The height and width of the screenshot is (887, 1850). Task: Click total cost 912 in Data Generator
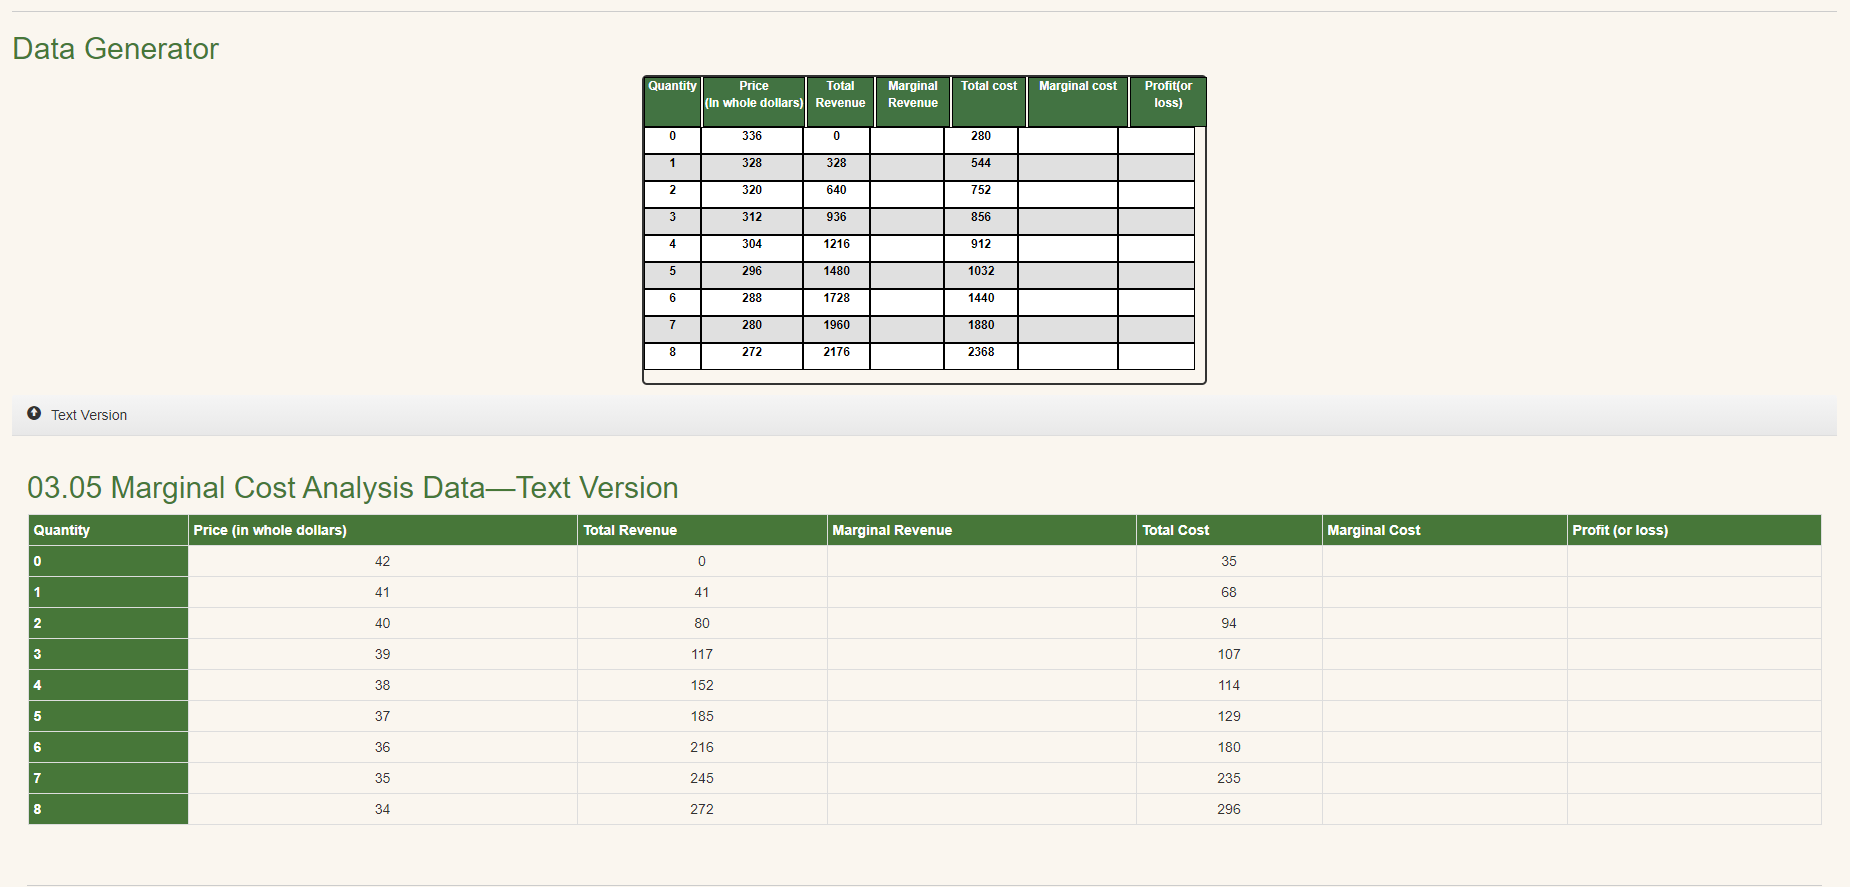click(x=981, y=244)
